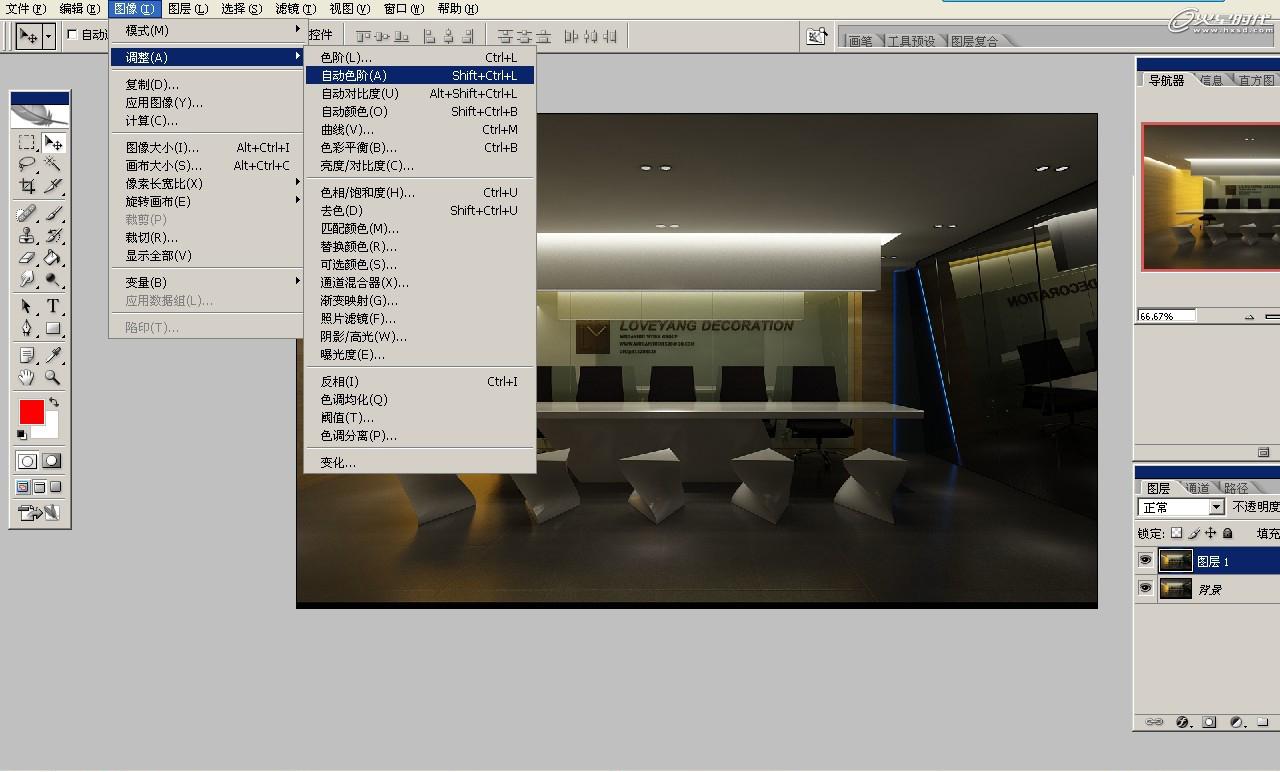This screenshot has height=772, width=1280.
Task: Link layers icon in Layers panel
Action: coord(1154,721)
